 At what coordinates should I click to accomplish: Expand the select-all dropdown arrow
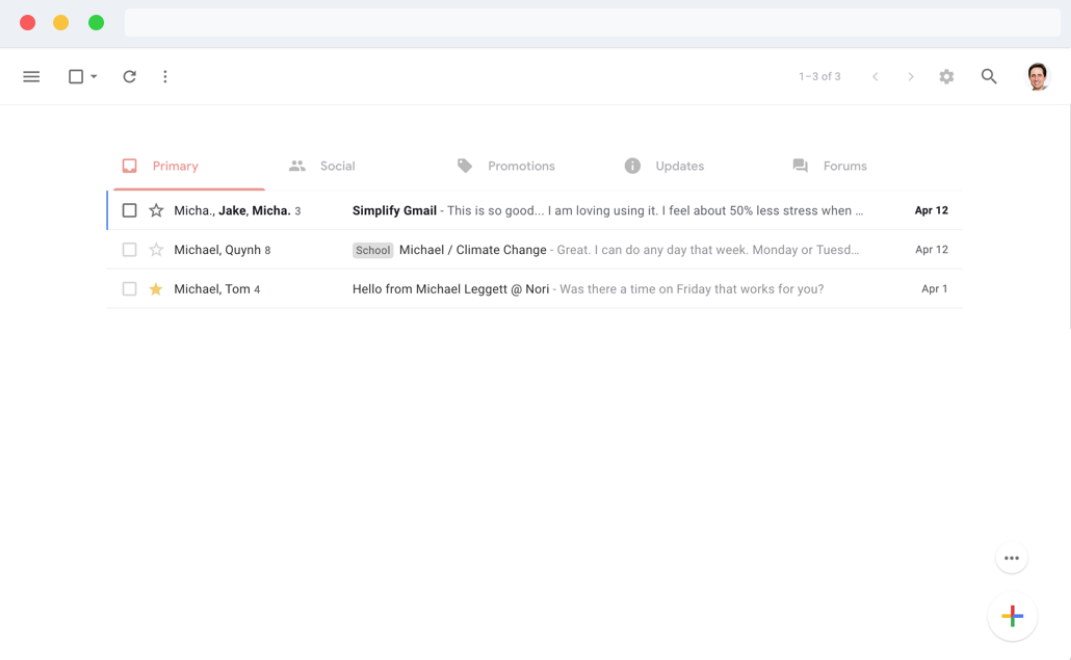(x=94, y=77)
